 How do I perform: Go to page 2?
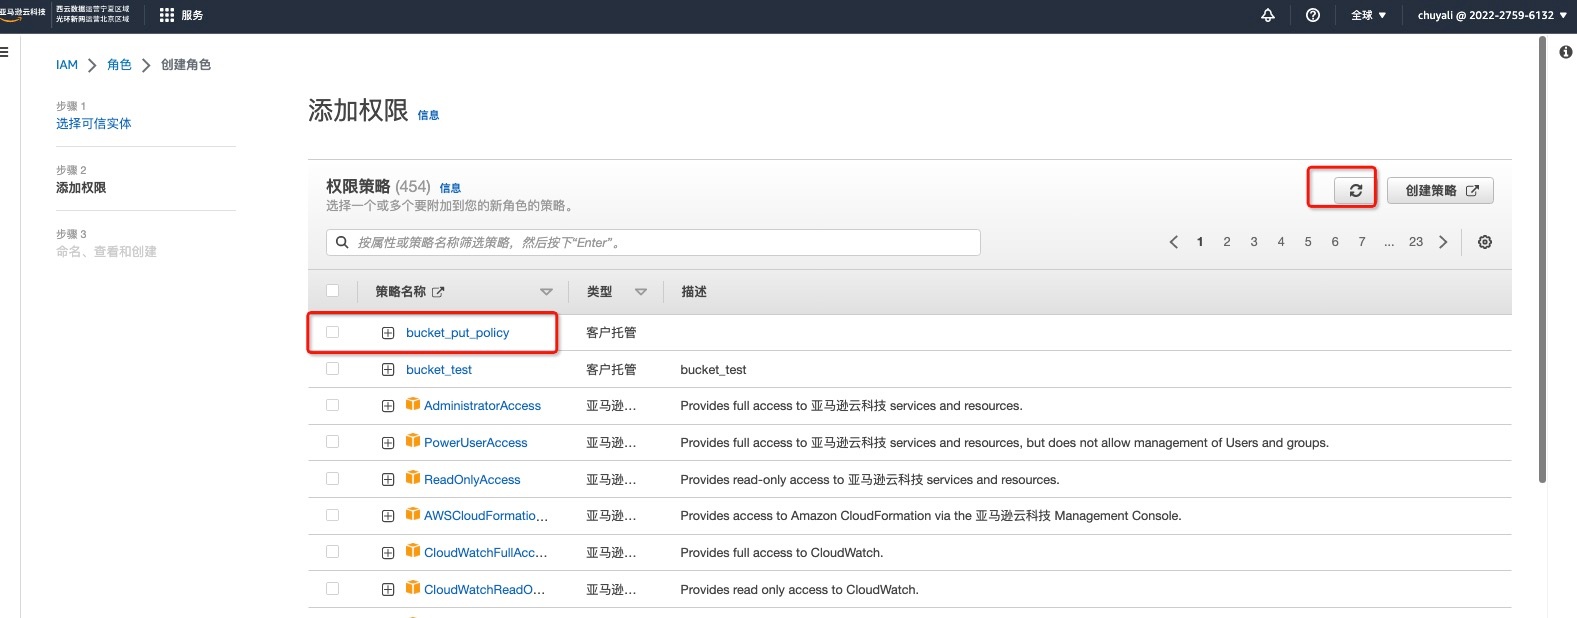[x=1227, y=242]
